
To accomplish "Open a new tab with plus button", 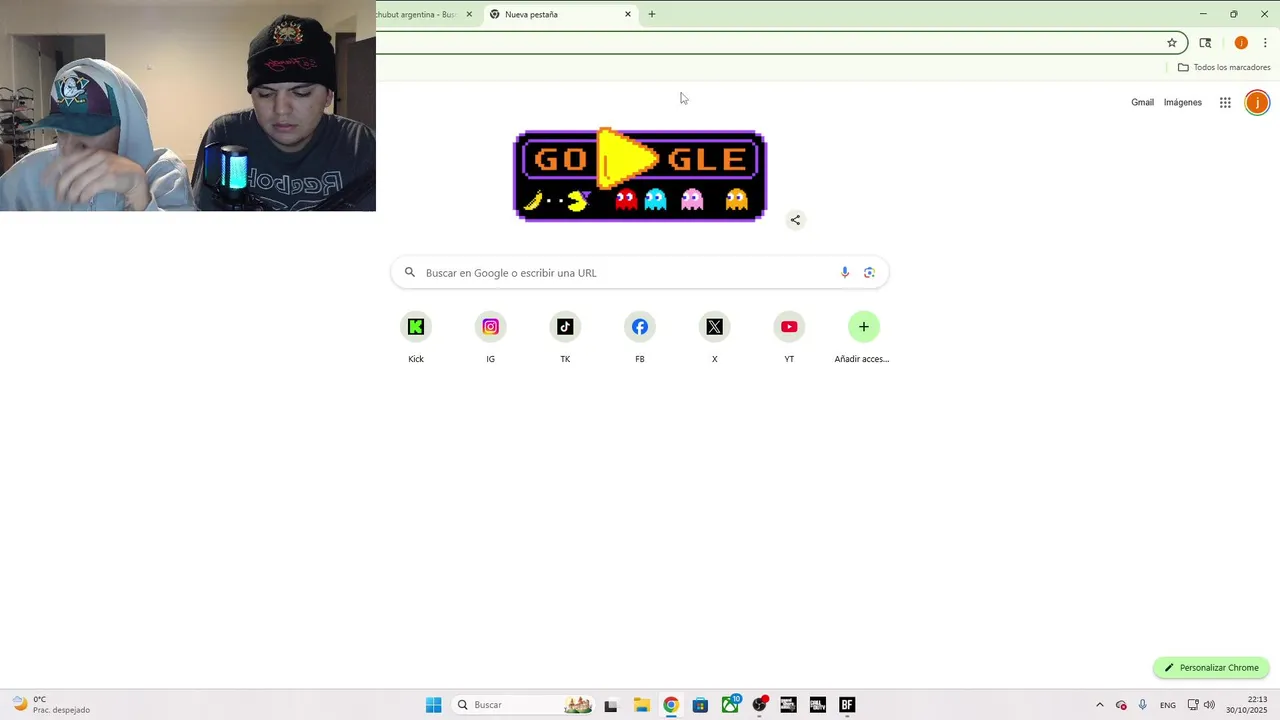I will pos(652,14).
